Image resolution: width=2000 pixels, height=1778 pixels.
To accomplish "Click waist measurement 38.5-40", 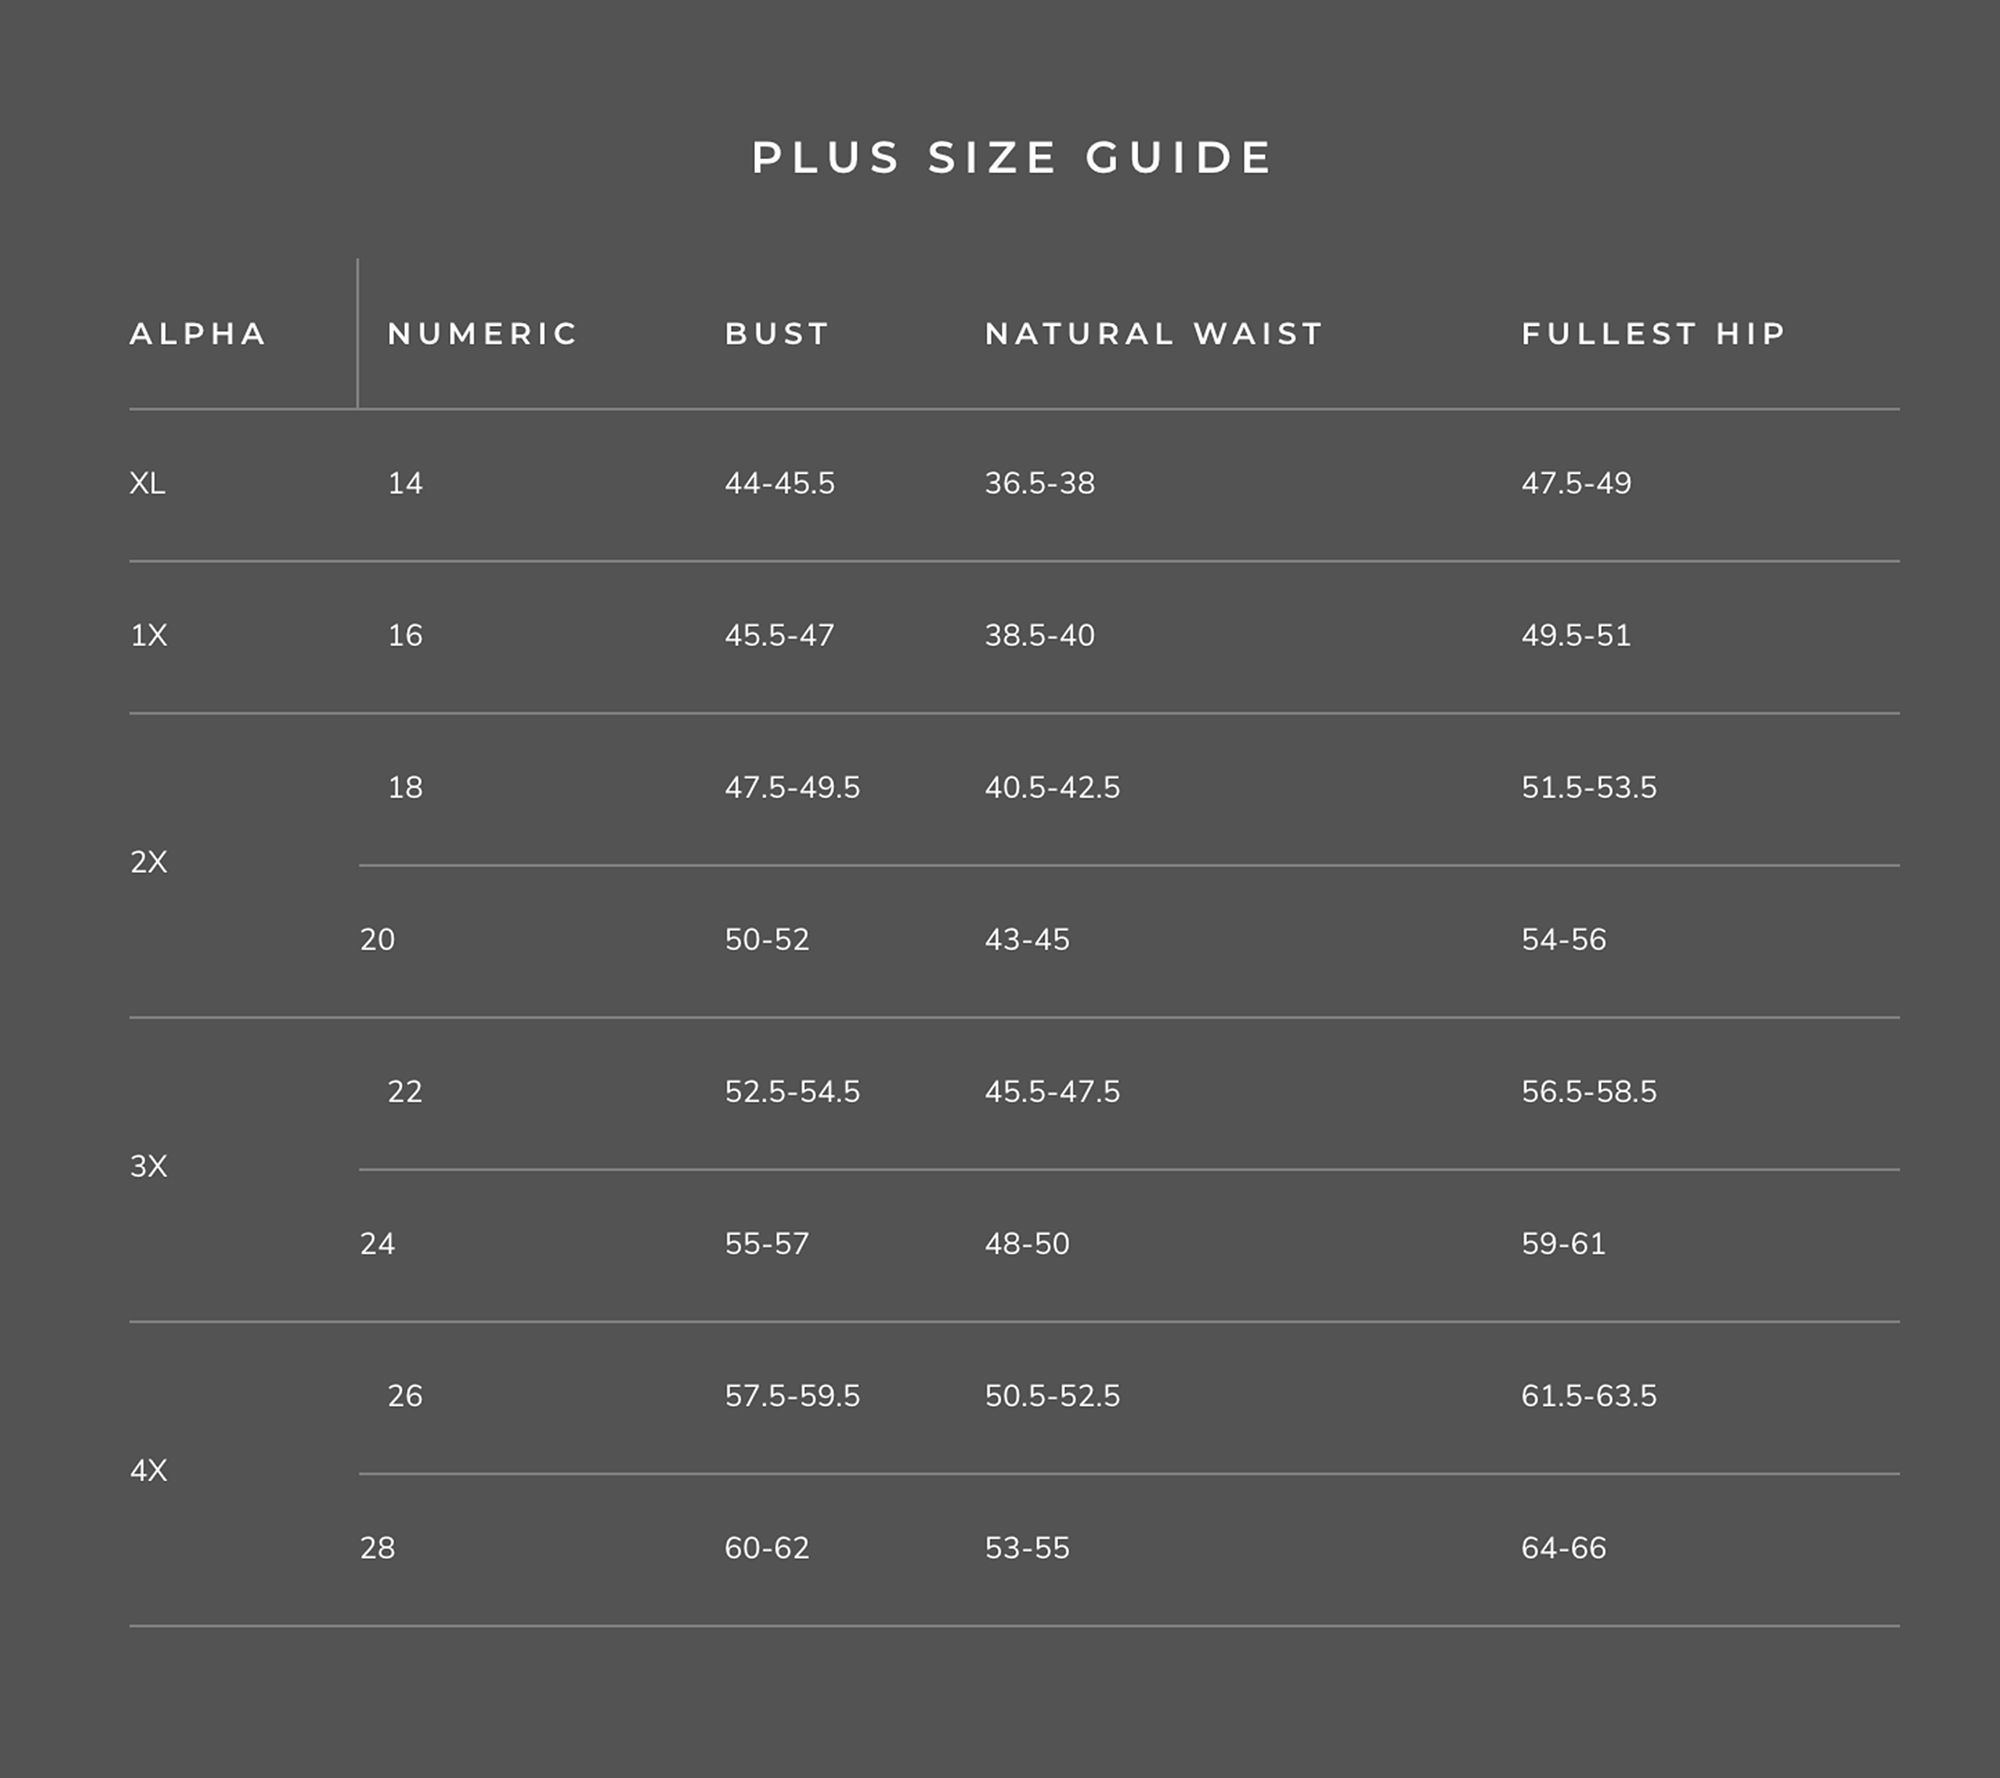I will pos(1039,636).
